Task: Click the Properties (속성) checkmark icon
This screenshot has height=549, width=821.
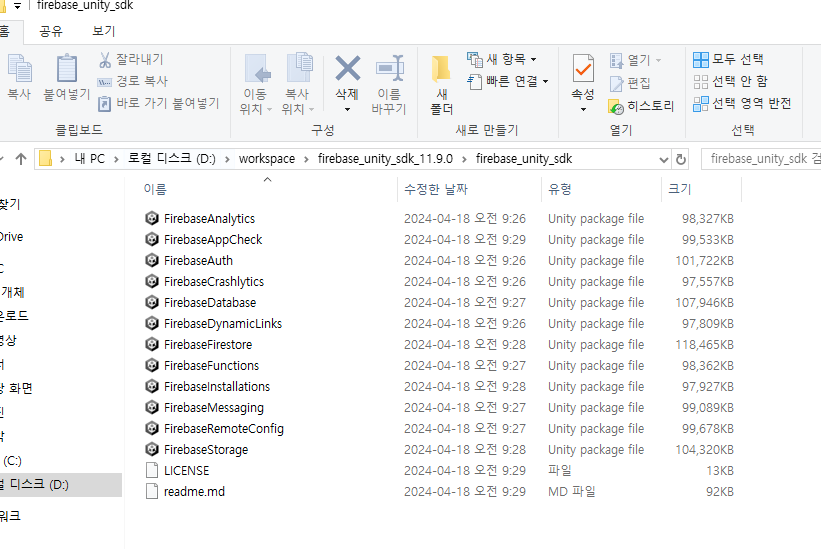Action: [583, 68]
